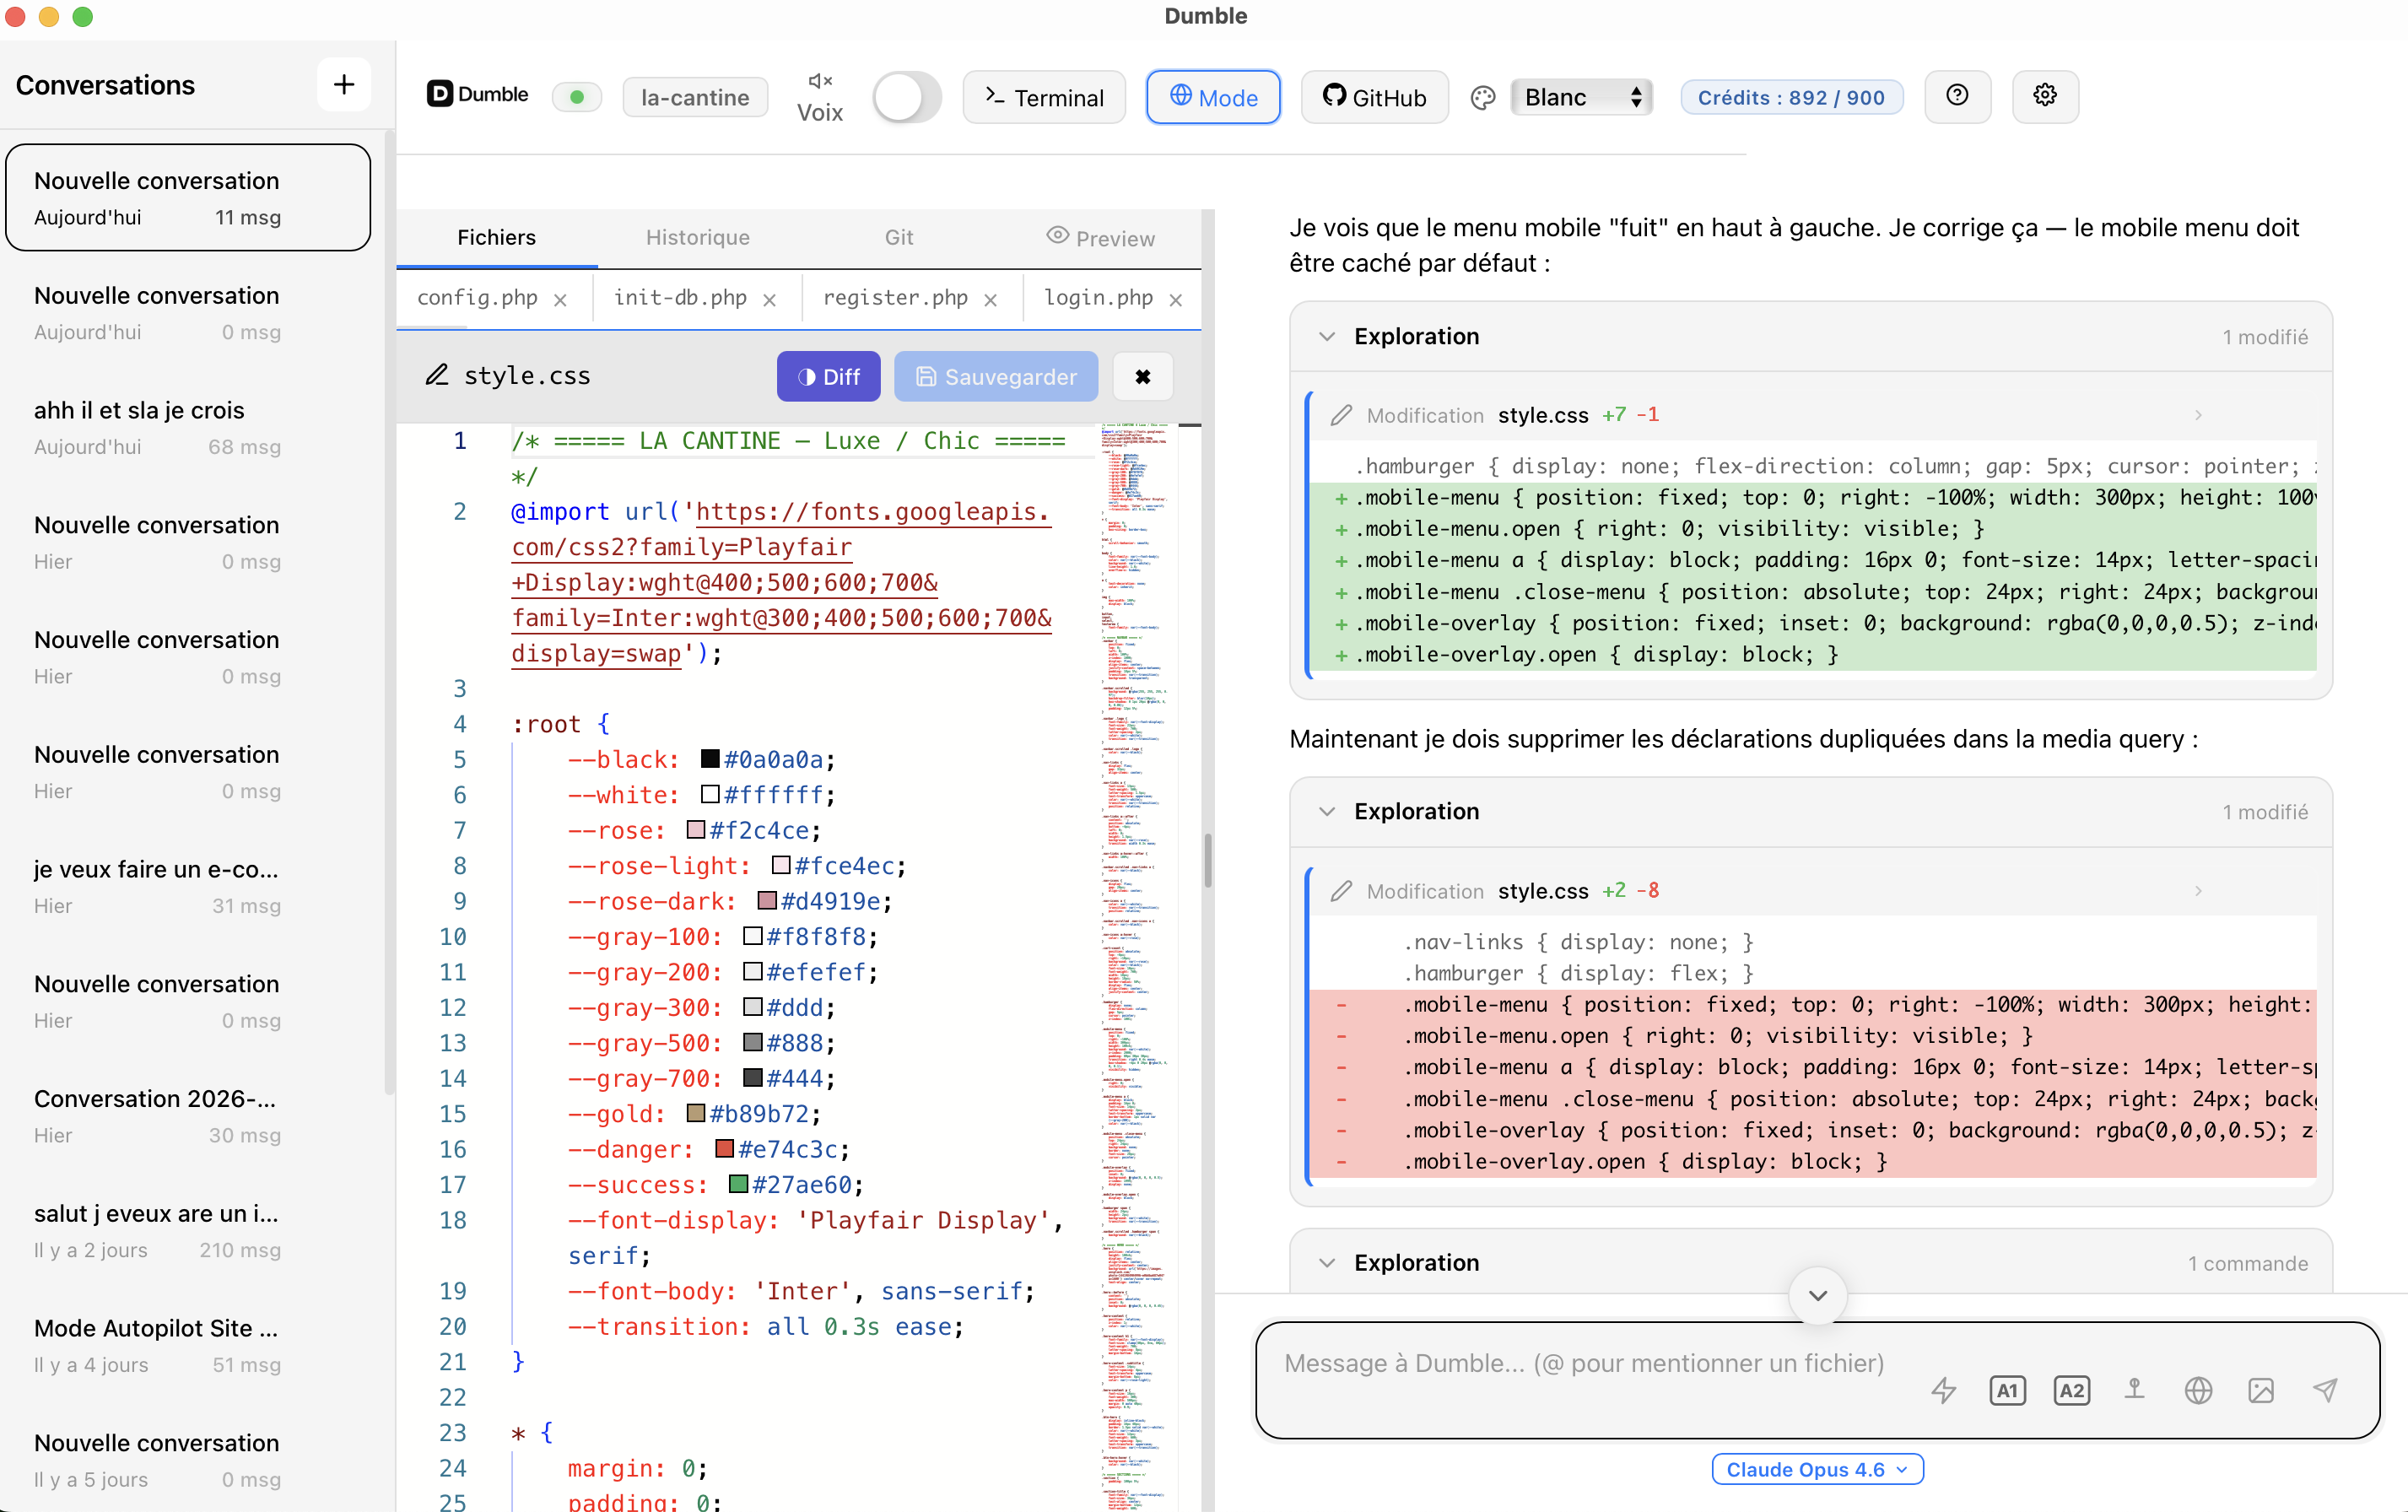Click the palette color picker icon
2408x1512 pixels.
click(x=1482, y=96)
